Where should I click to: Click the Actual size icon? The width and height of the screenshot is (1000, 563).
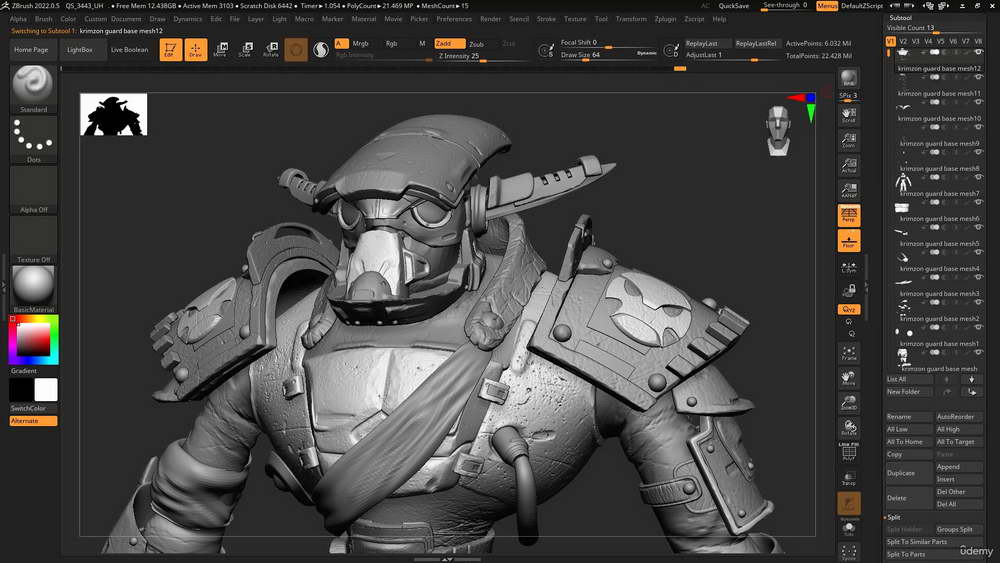(x=848, y=165)
